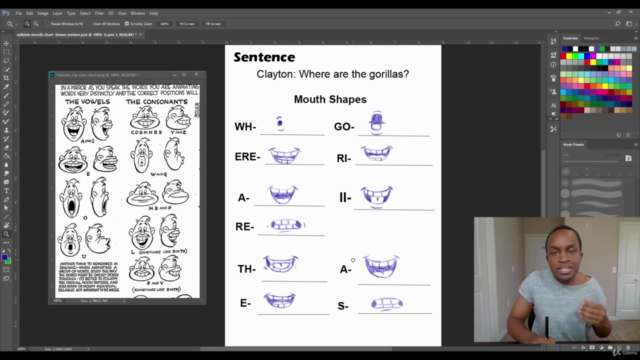Open the Info panel icon
Image resolution: width=640 pixels, height=360 pixels.
[x=553, y=64]
